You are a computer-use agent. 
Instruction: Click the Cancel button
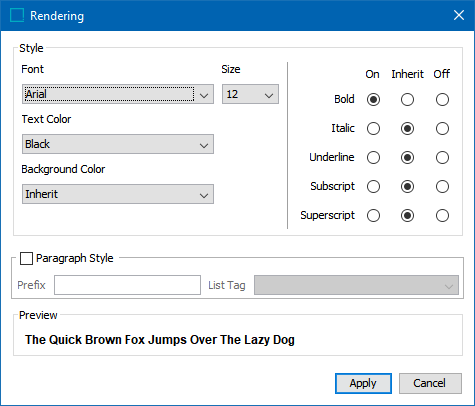click(x=430, y=383)
